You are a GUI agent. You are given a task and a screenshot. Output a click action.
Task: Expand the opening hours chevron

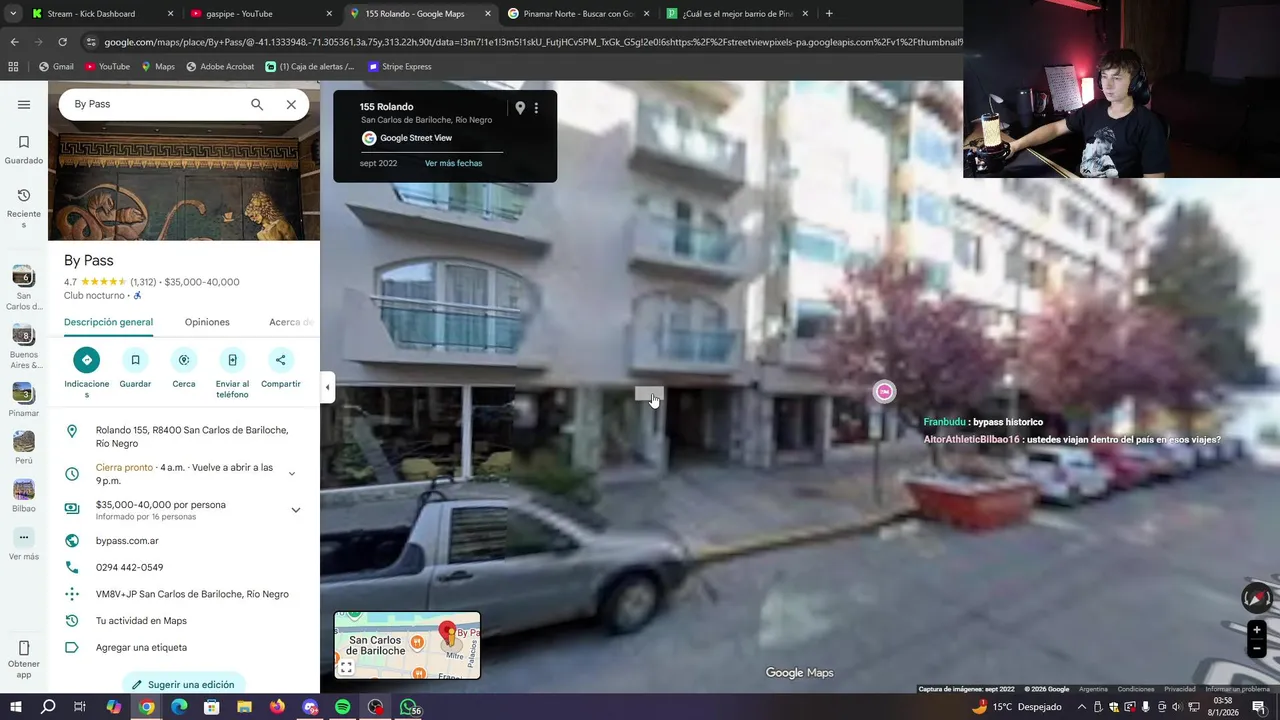(292, 474)
